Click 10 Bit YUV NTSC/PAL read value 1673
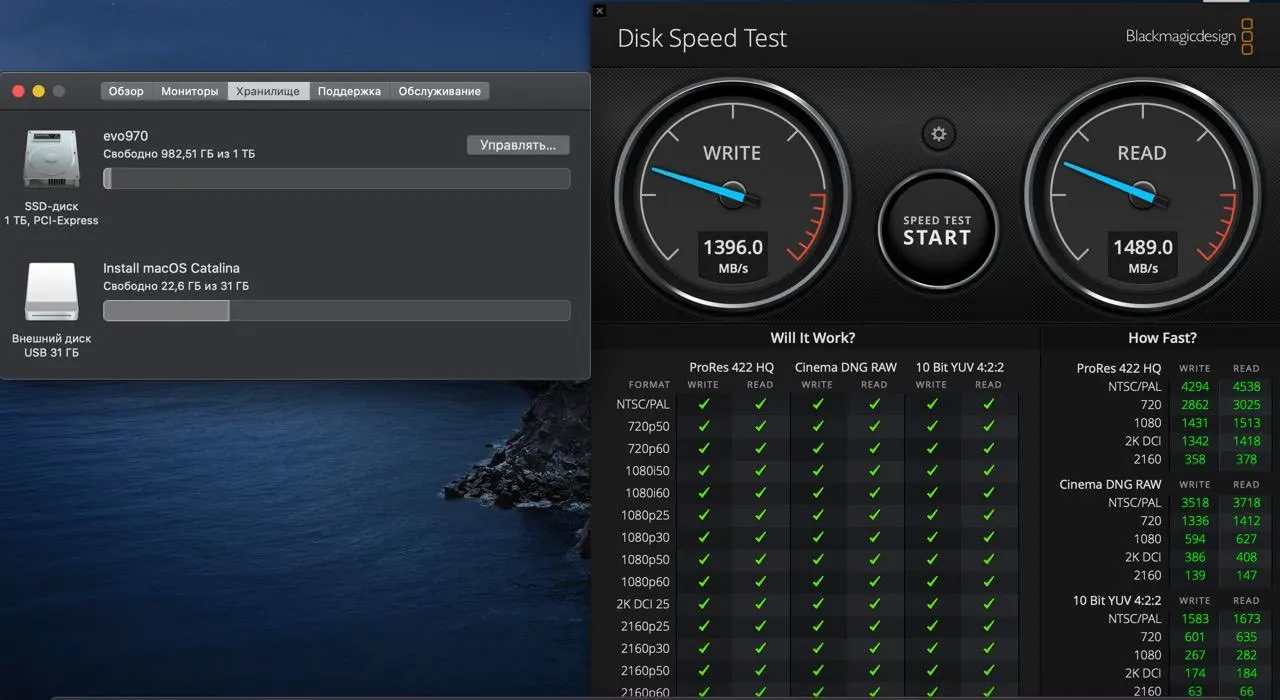The height and width of the screenshot is (700, 1280). (x=1246, y=619)
